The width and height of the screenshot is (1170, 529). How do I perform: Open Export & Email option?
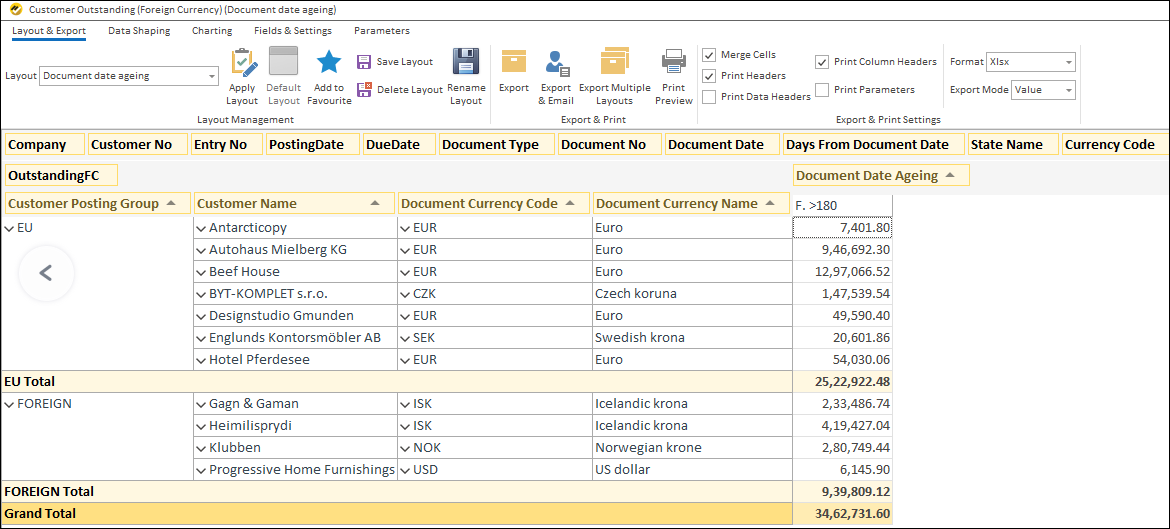pos(556,64)
